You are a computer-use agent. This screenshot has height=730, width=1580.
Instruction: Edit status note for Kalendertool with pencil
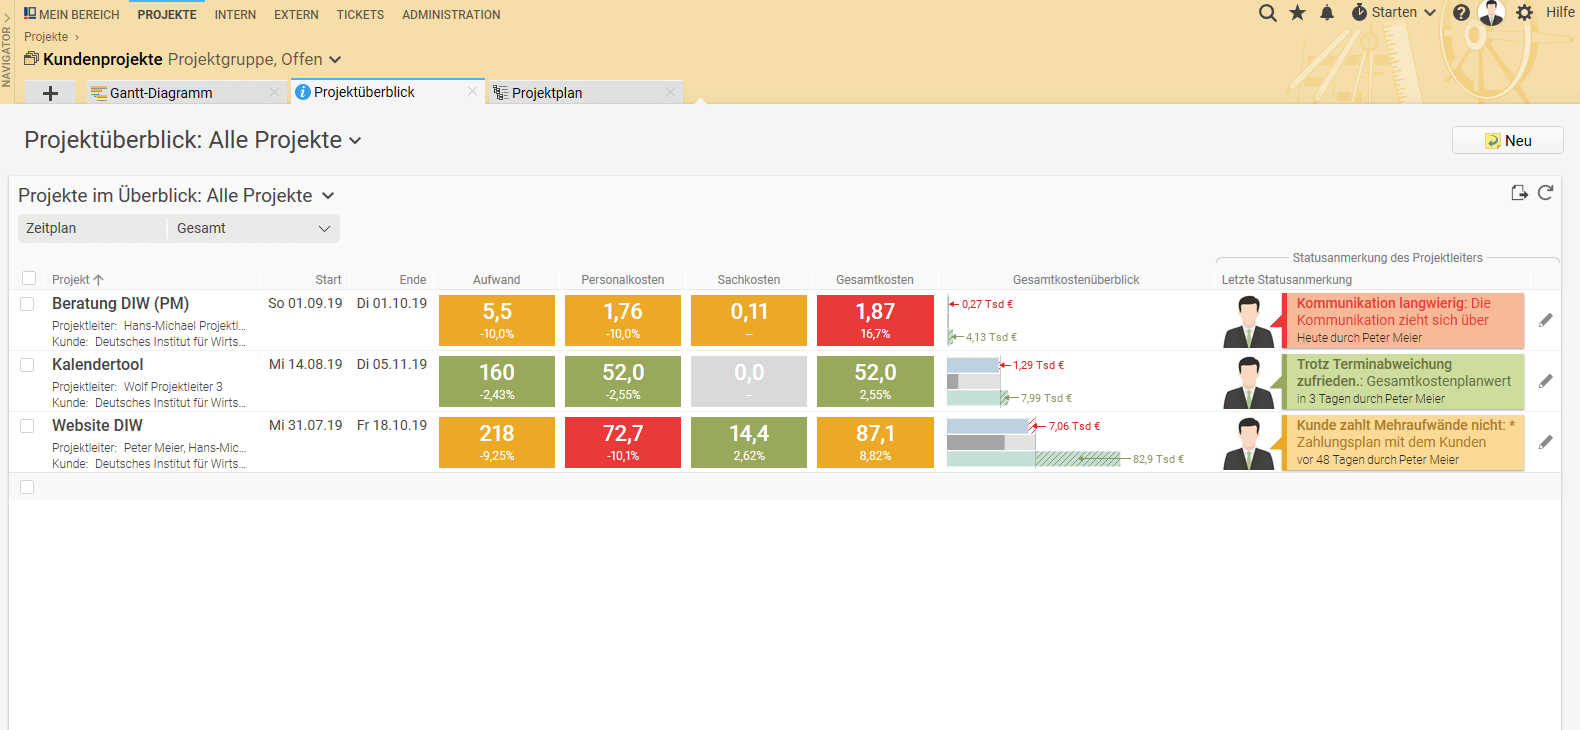pyautogui.click(x=1545, y=381)
